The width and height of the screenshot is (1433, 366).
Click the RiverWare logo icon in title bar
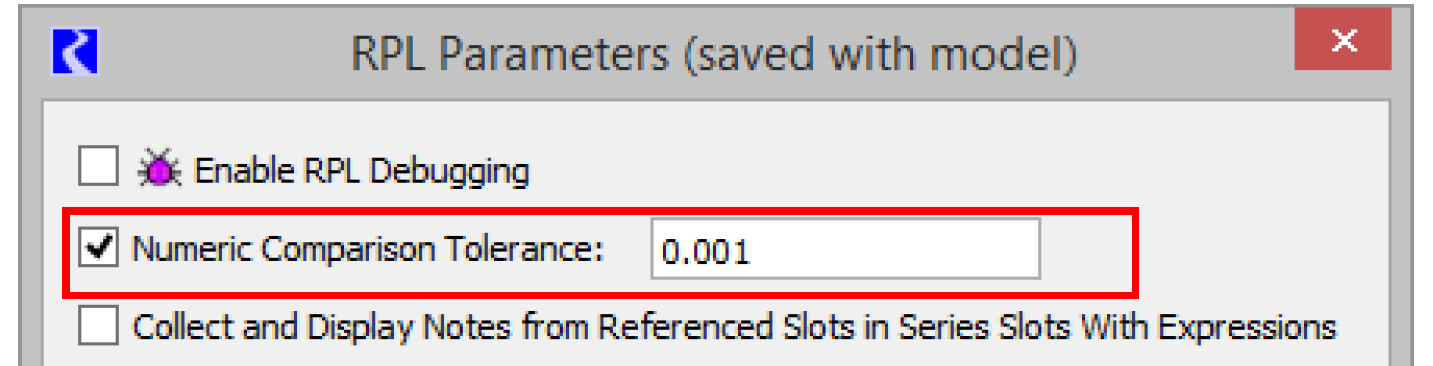click(74, 53)
